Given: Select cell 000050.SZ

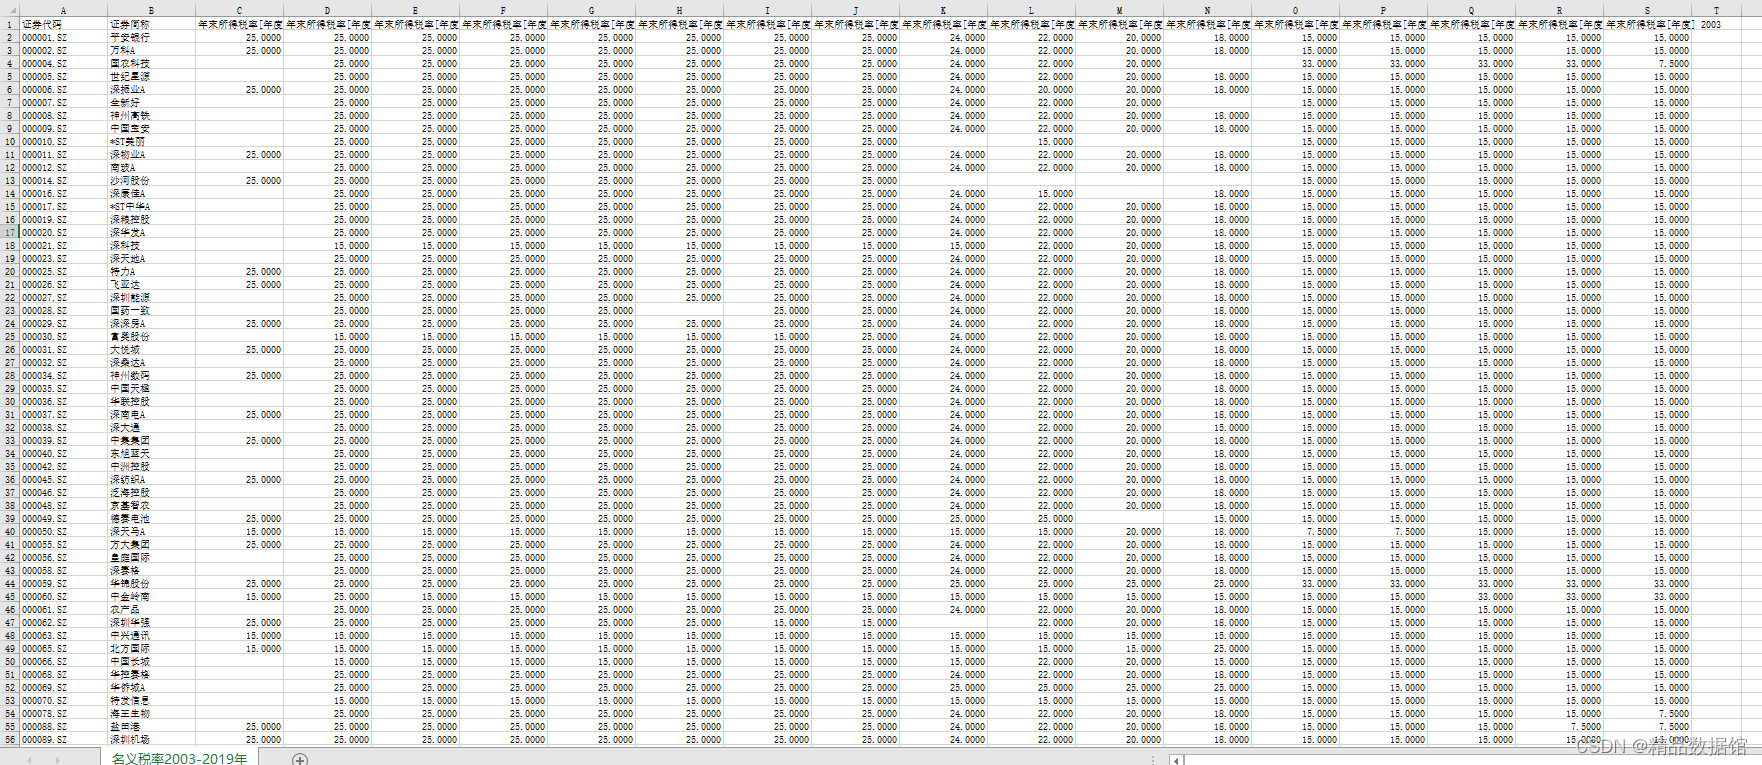Looking at the screenshot, I should 64,531.
